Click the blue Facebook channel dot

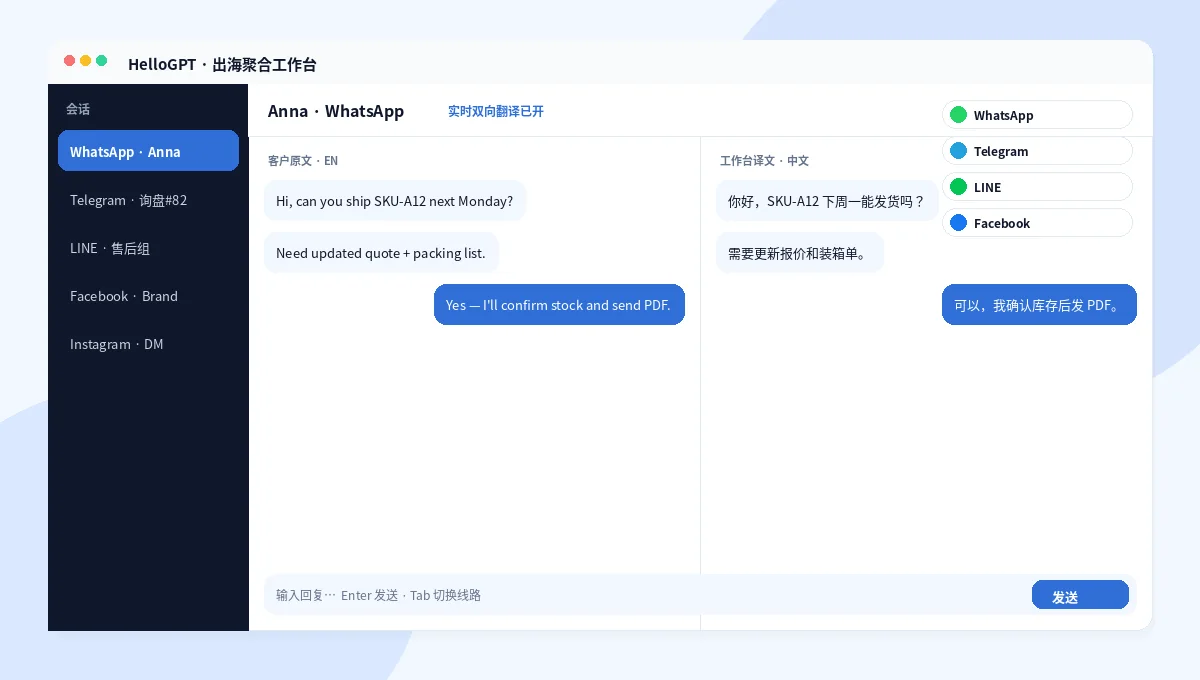click(958, 223)
